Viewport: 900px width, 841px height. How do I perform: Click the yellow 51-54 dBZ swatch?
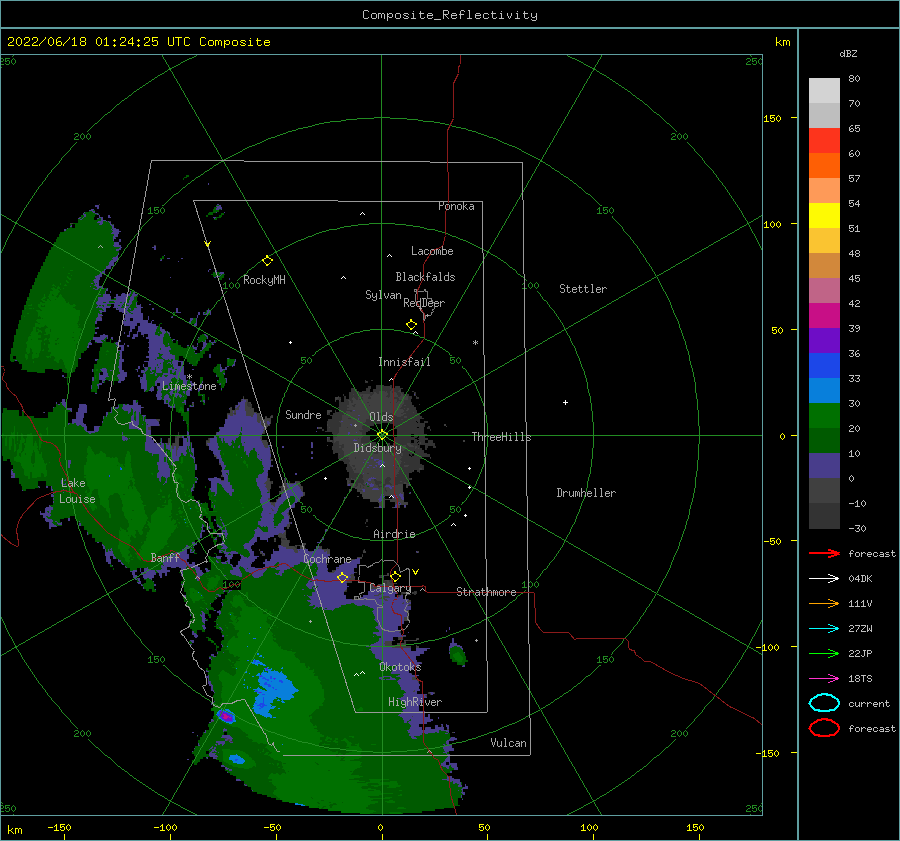coord(824,215)
